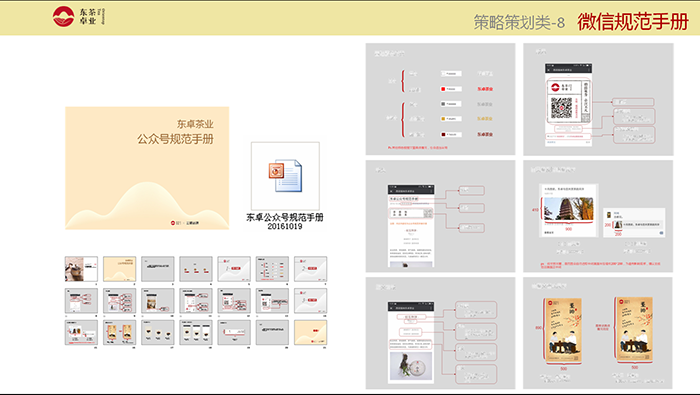The width and height of the screenshot is (700, 395).
Task: Click the gray heading 策略策划类-8
Action: click(x=519, y=22)
